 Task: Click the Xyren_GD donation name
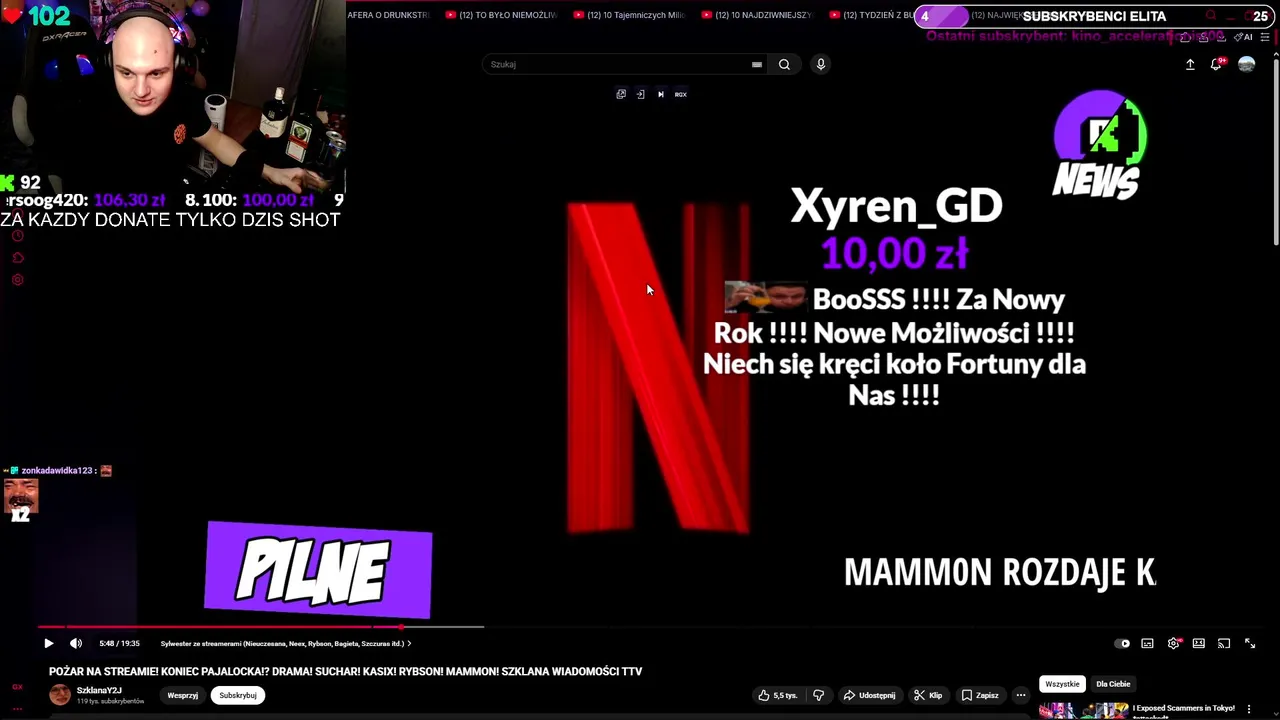point(896,207)
